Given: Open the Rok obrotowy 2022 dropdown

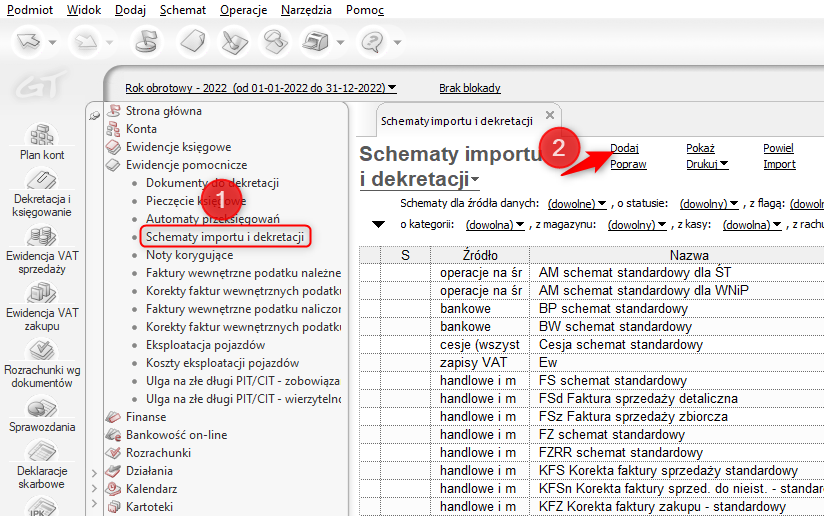Looking at the screenshot, I should pos(261,88).
